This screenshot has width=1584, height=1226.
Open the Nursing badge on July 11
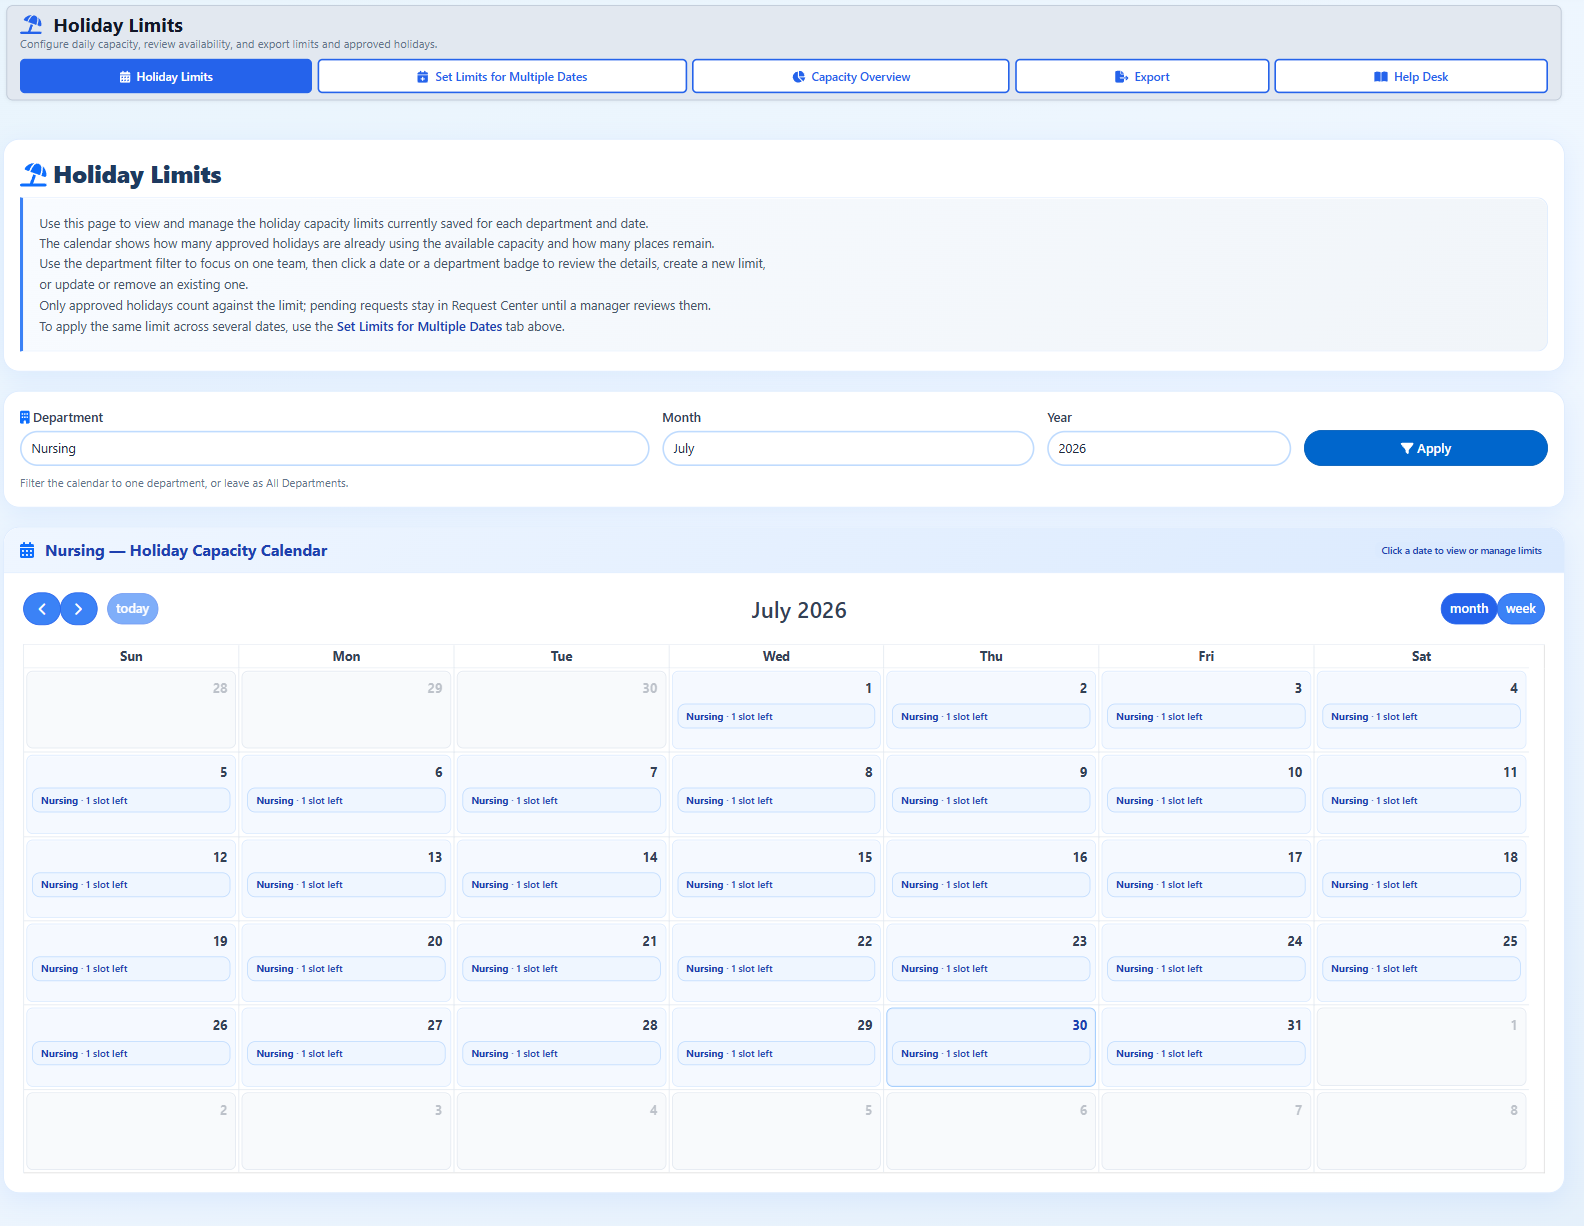click(1421, 801)
